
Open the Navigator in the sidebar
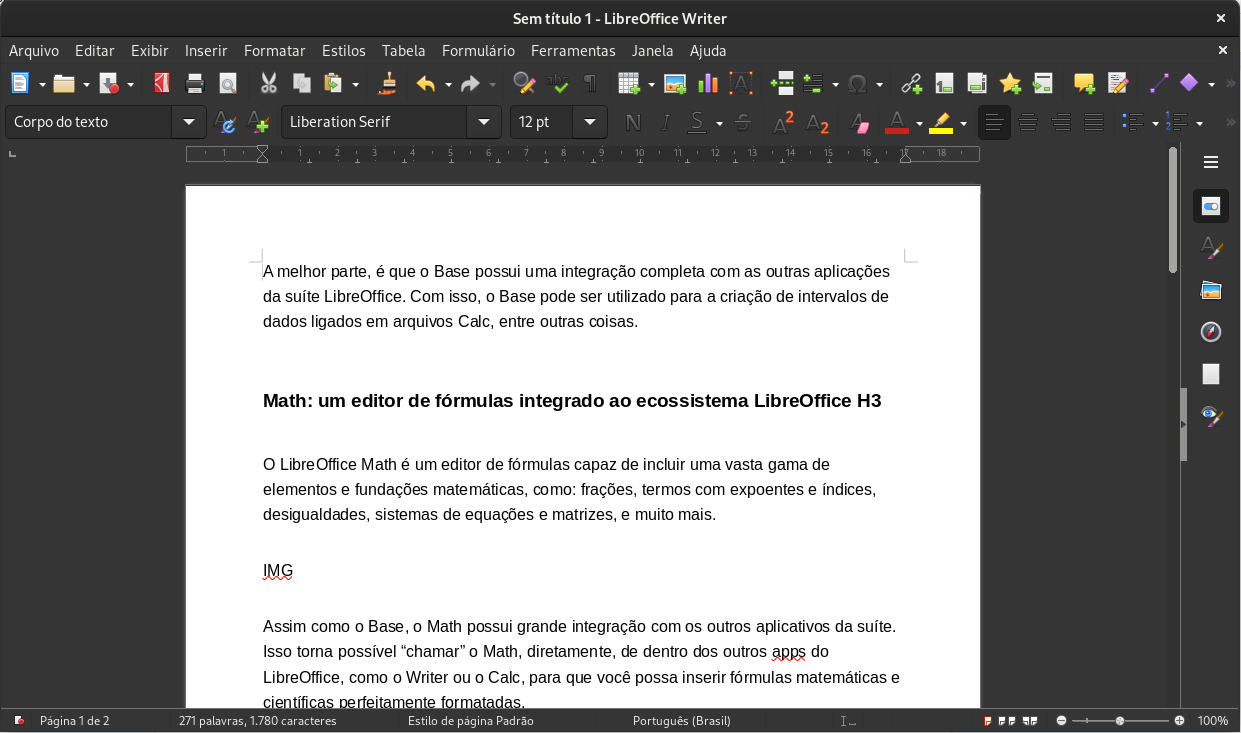coord(1210,332)
